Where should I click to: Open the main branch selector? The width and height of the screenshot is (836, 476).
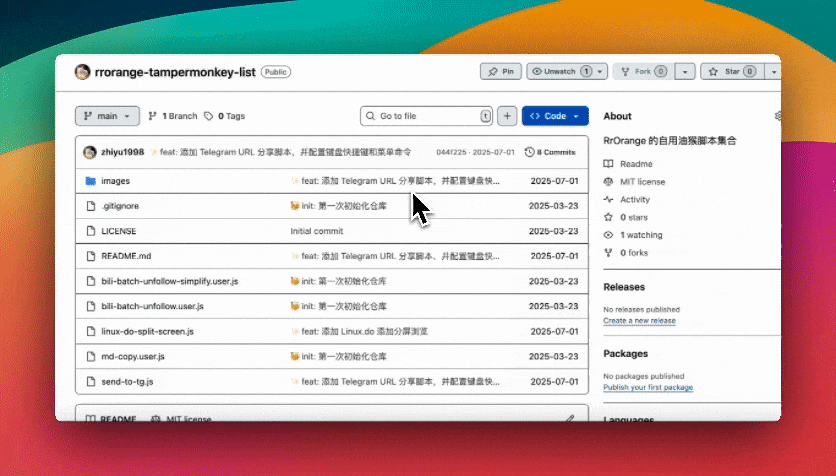(107, 116)
